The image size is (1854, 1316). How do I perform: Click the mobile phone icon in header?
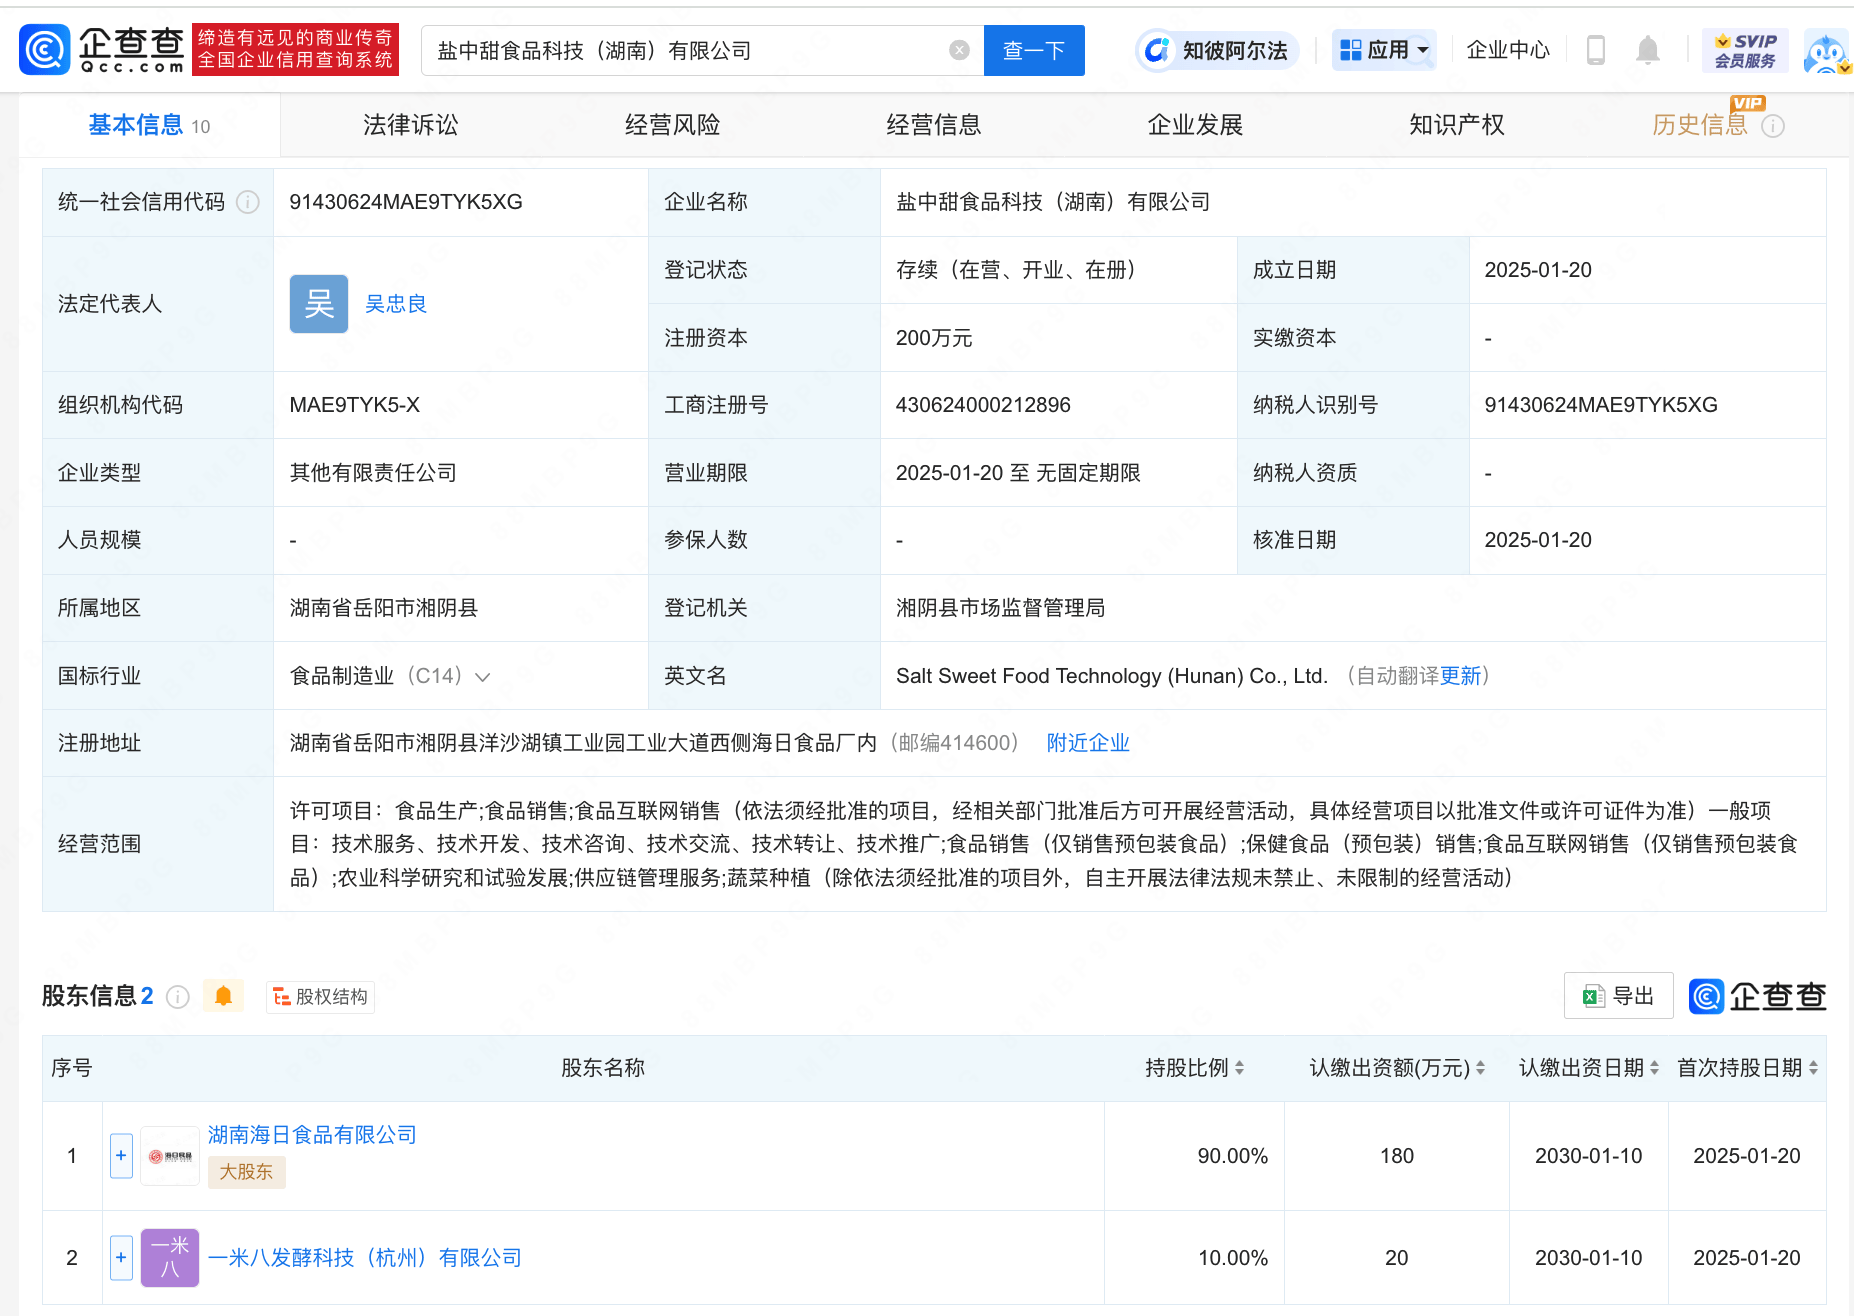click(x=1596, y=50)
